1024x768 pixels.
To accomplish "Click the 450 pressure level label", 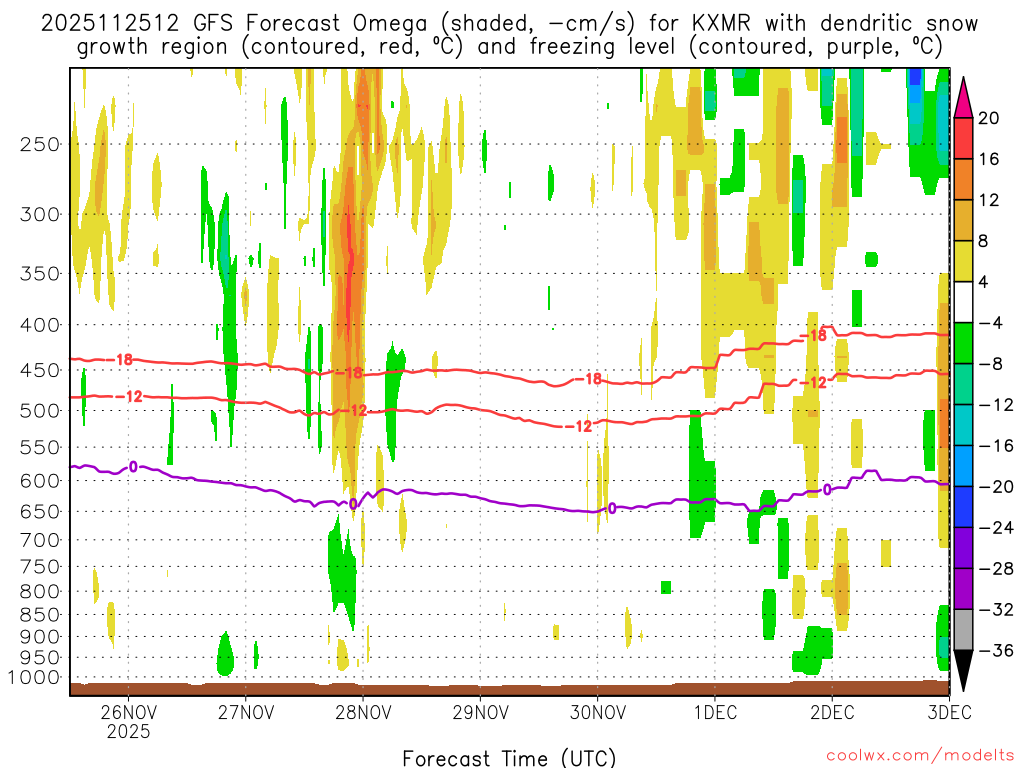I will click(40, 370).
